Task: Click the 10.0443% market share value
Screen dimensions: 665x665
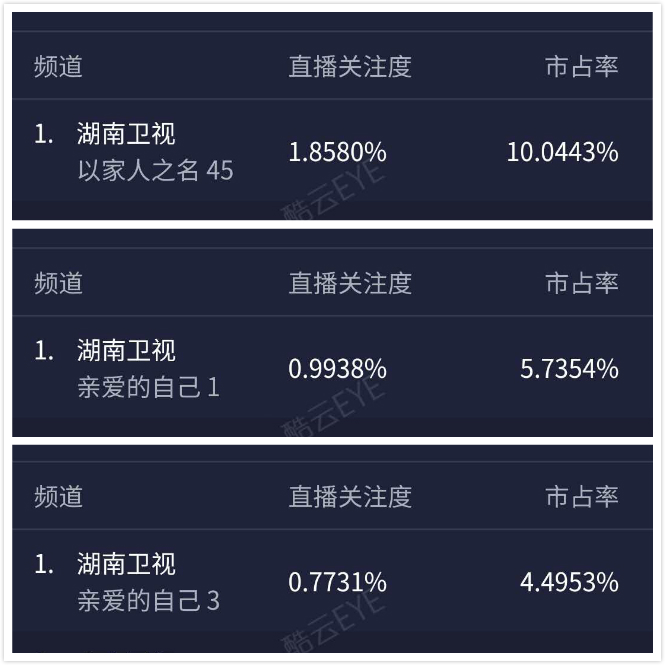Action: pyautogui.click(x=562, y=152)
